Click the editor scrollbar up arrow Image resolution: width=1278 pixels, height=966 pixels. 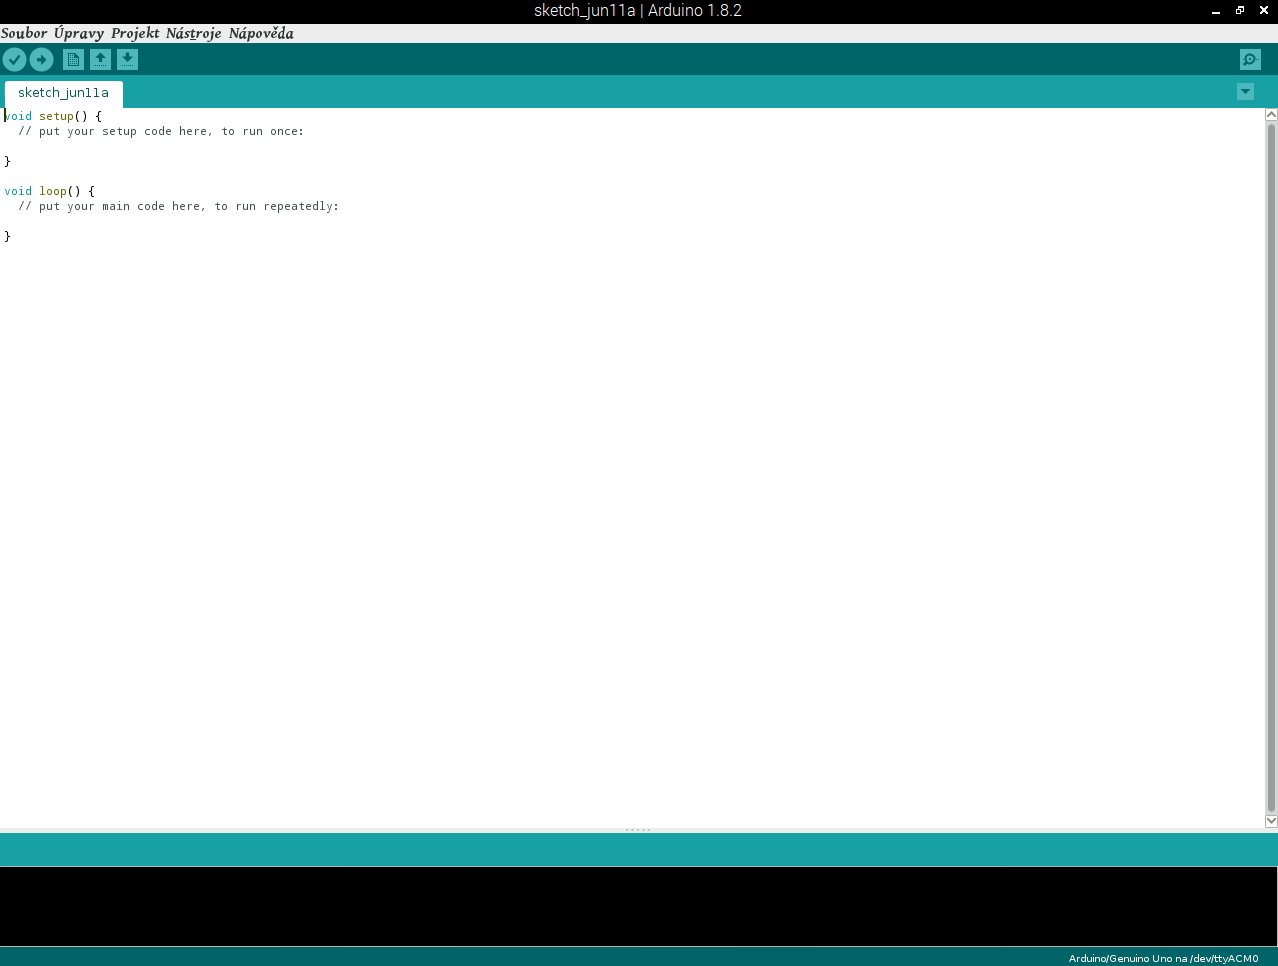tap(1271, 115)
